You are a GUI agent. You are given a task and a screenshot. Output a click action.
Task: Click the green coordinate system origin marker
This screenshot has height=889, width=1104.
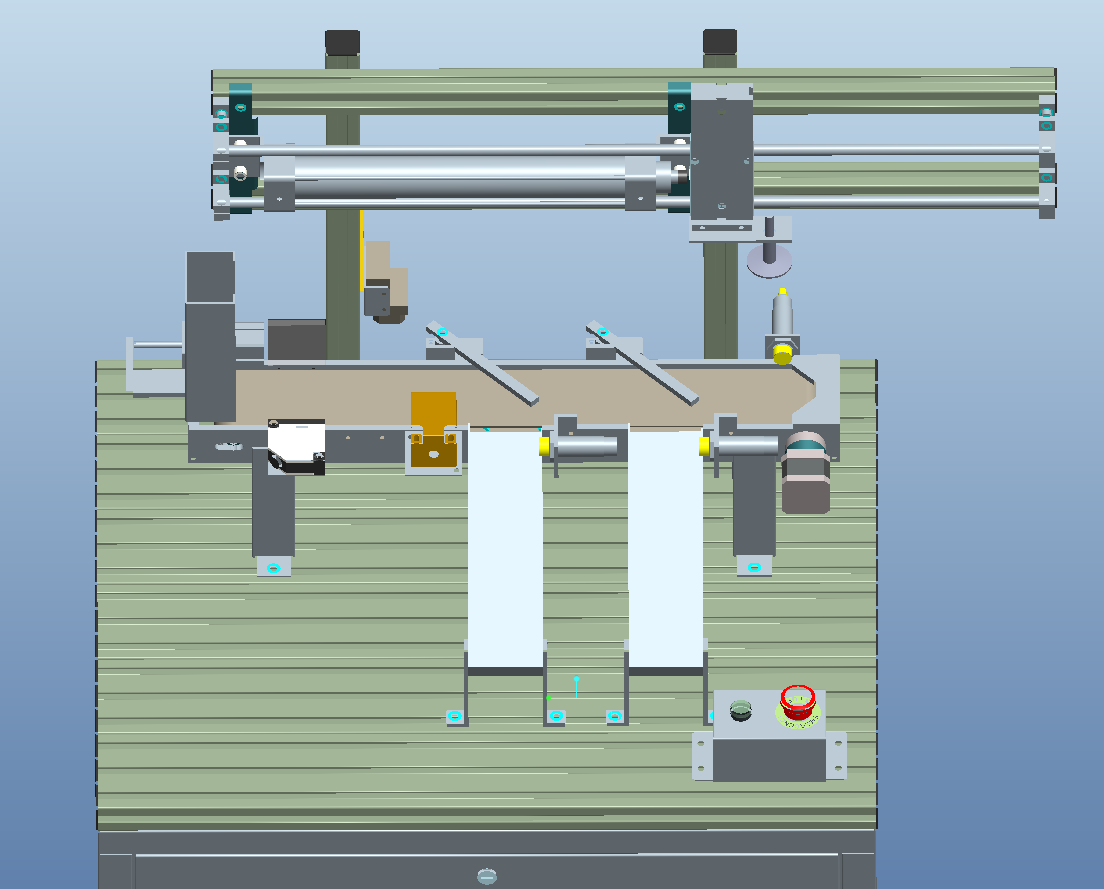pos(549,698)
